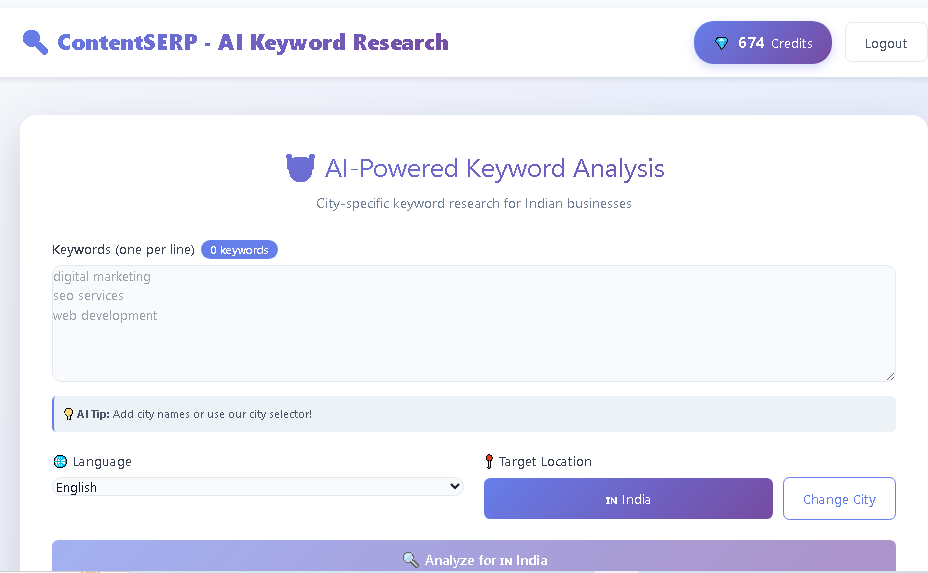The image size is (928, 573).
Task: Click the Keywords (one per line) label
Action: click(123, 250)
